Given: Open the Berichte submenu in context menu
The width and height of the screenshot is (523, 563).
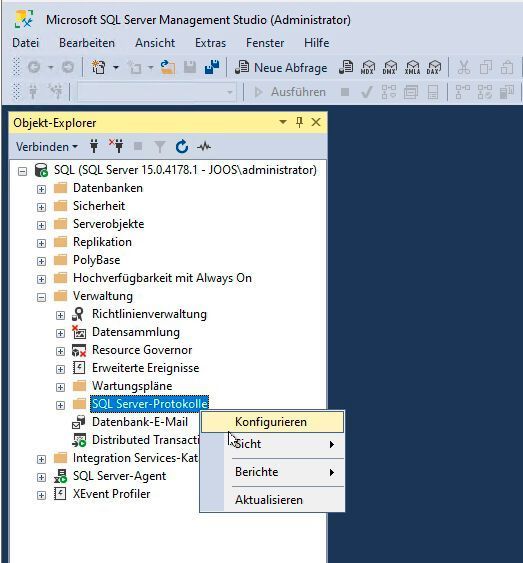Looking at the screenshot, I should [x=272, y=472].
